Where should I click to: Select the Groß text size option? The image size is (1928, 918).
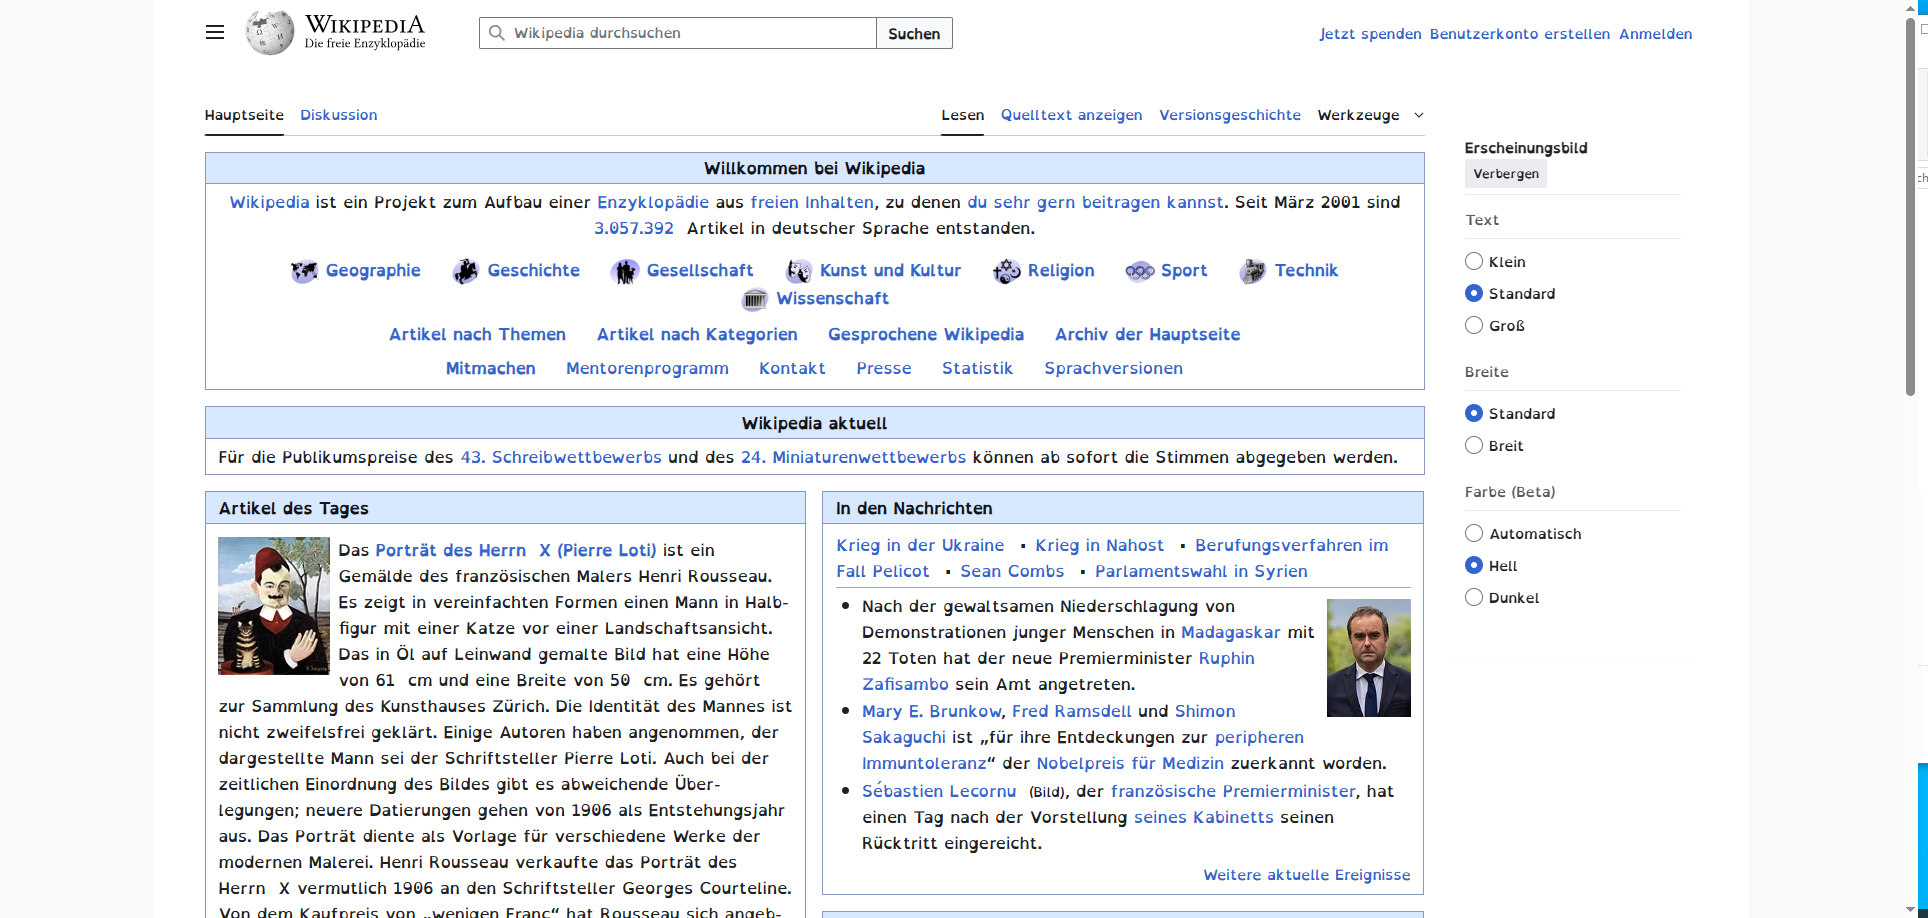(1473, 324)
